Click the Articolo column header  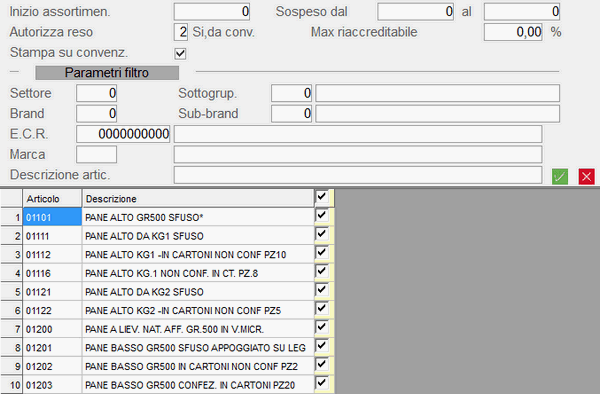(x=52, y=199)
